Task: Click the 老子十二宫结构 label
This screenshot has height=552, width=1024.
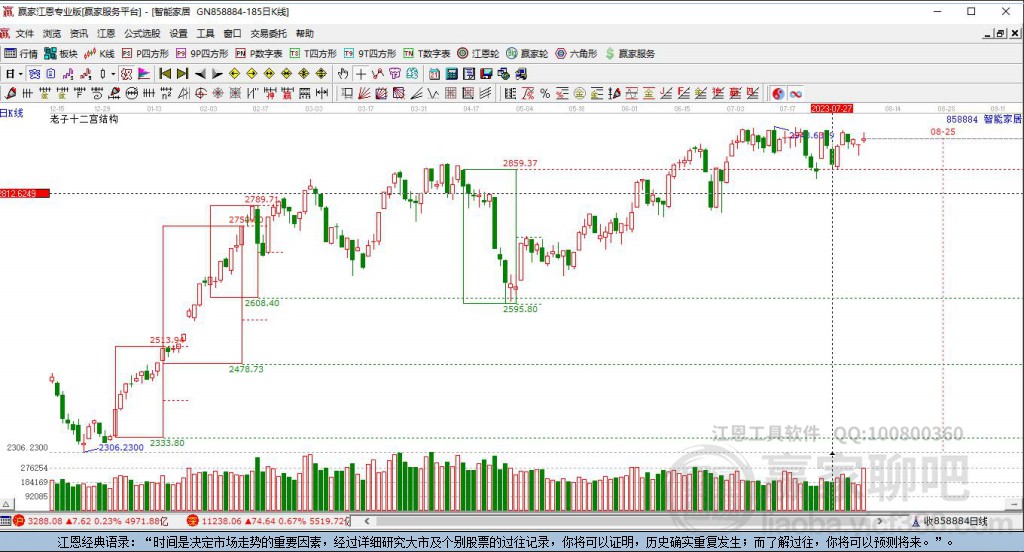Action: coord(84,119)
